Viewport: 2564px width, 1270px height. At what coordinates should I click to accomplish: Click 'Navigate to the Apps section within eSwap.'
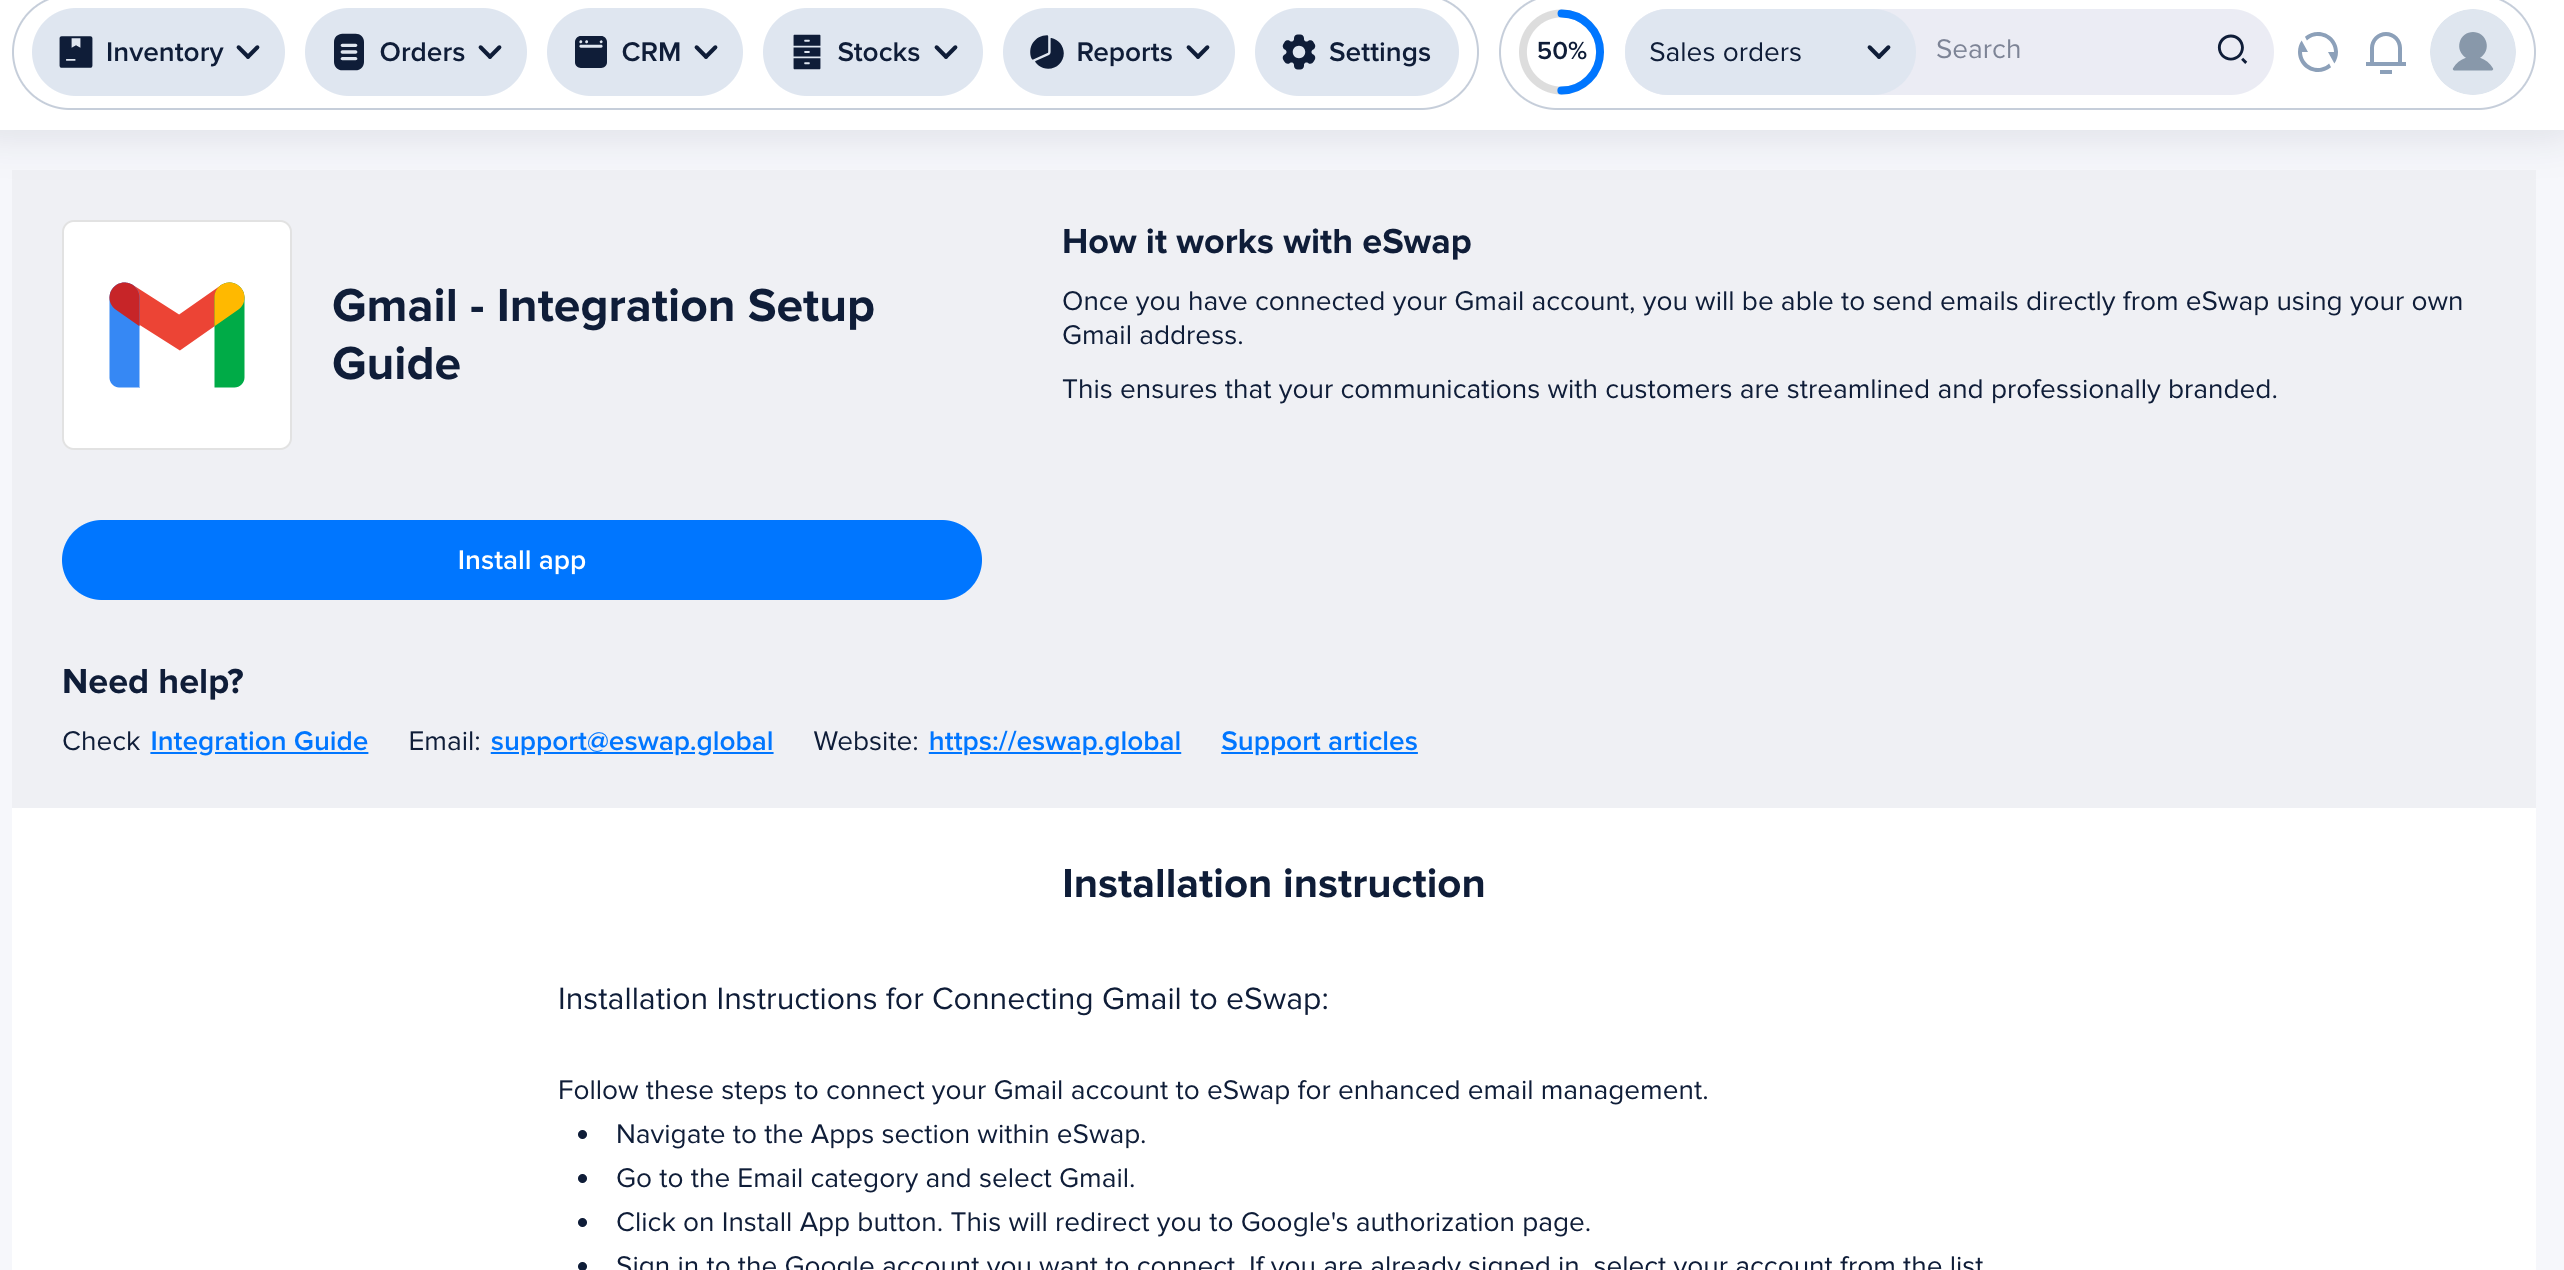[881, 1134]
